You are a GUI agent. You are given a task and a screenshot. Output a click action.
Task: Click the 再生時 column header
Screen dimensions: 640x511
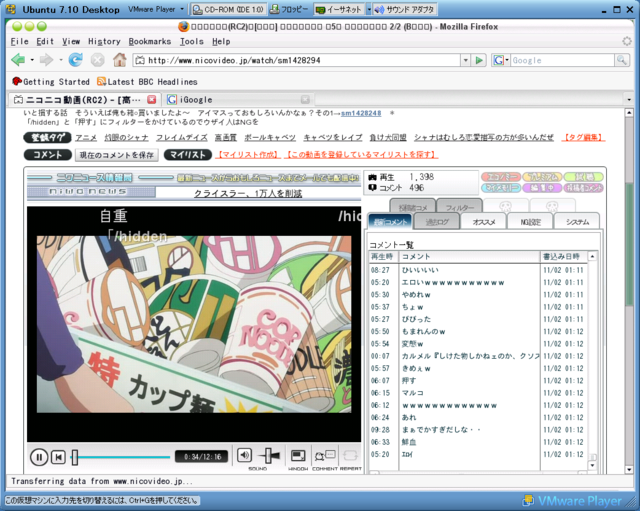(383, 256)
